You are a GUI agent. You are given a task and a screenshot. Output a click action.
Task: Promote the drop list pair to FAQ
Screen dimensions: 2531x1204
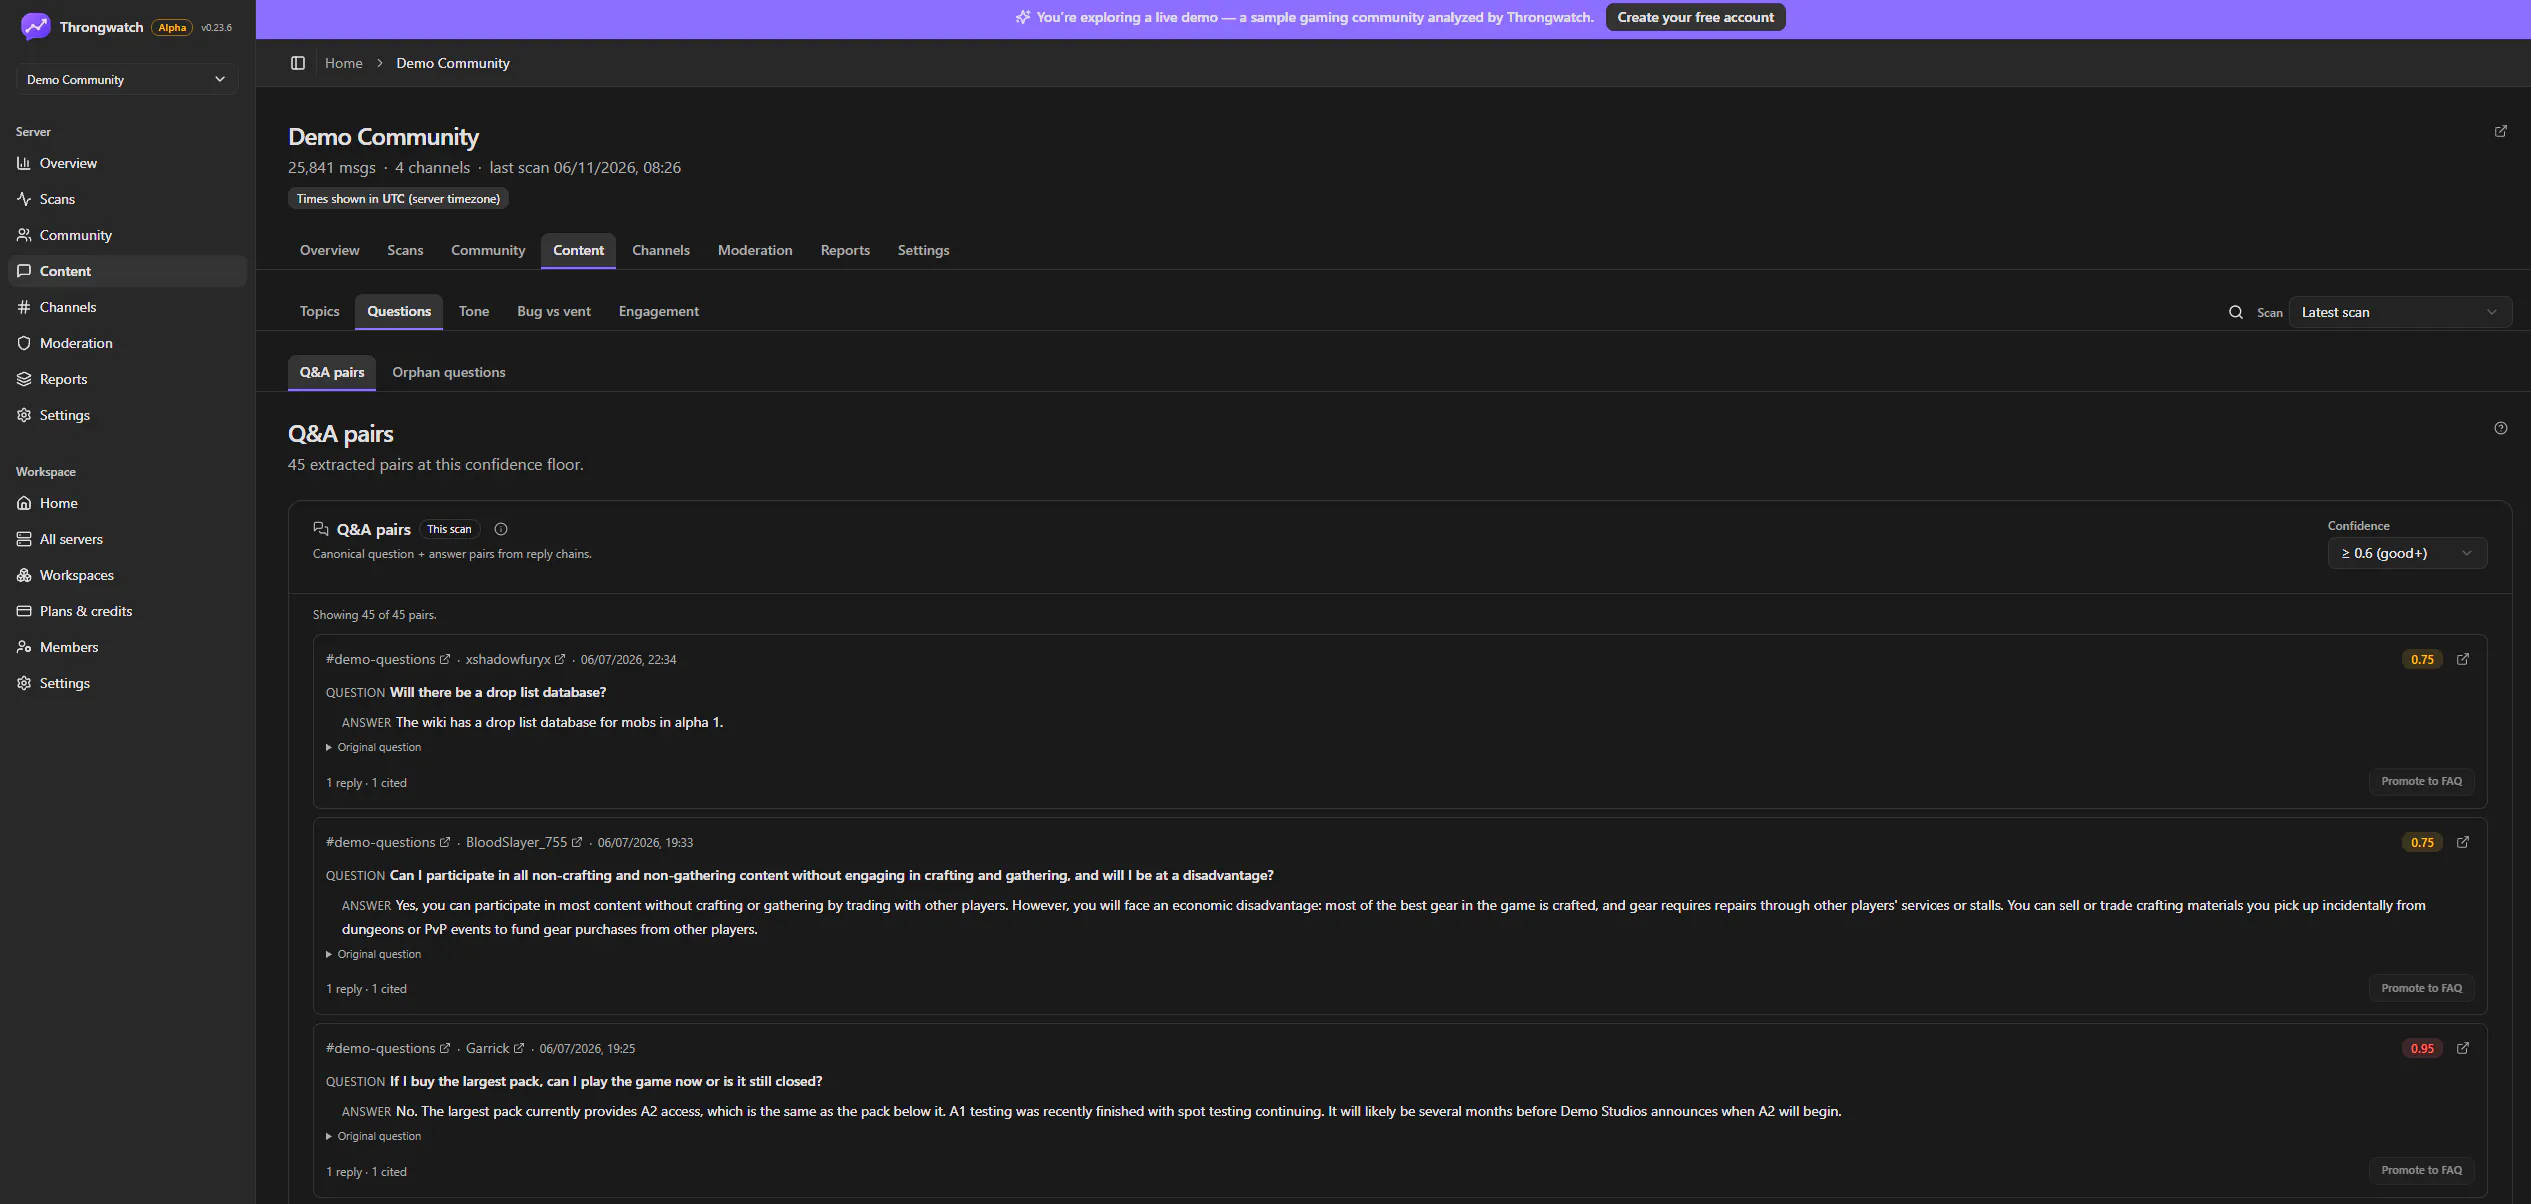[2421, 781]
